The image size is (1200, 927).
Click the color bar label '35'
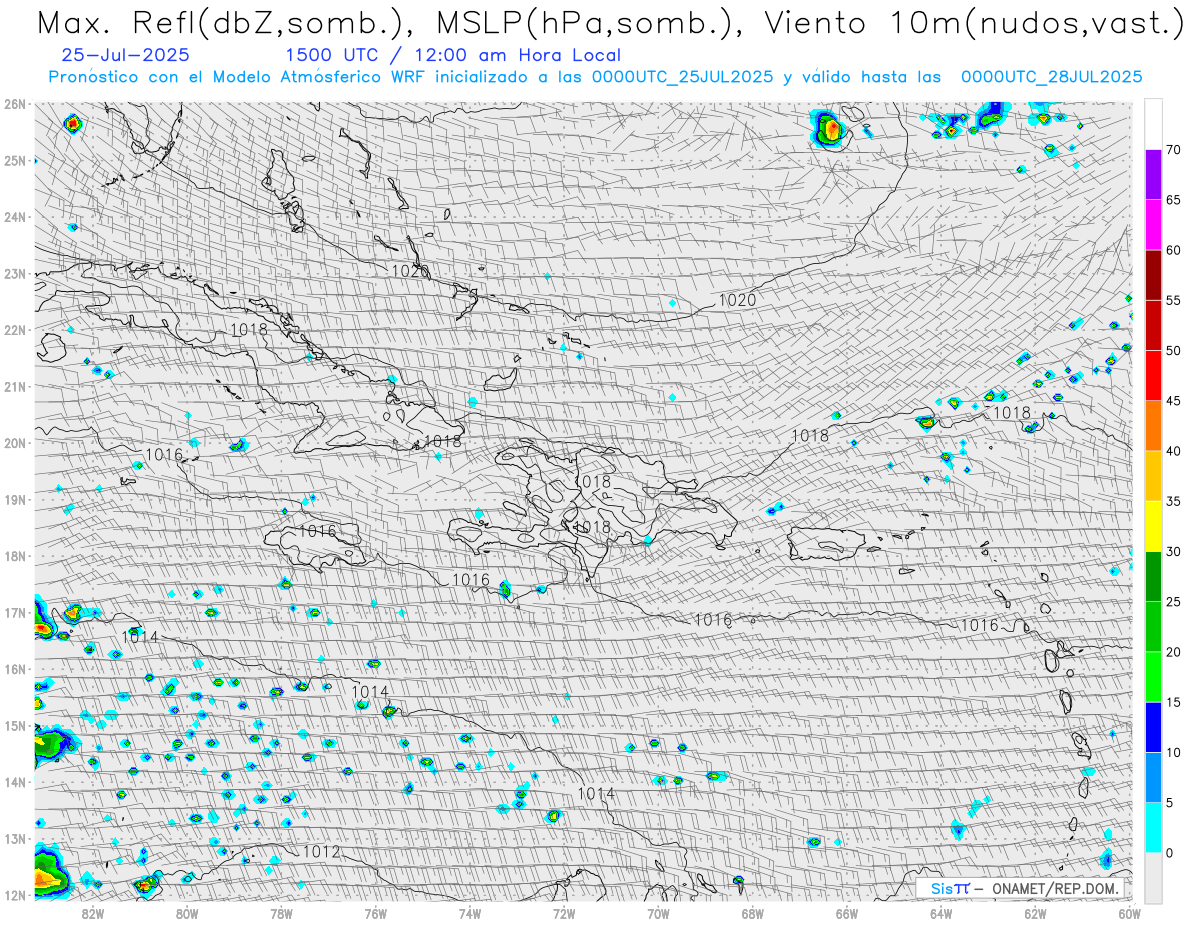[x=1174, y=501]
